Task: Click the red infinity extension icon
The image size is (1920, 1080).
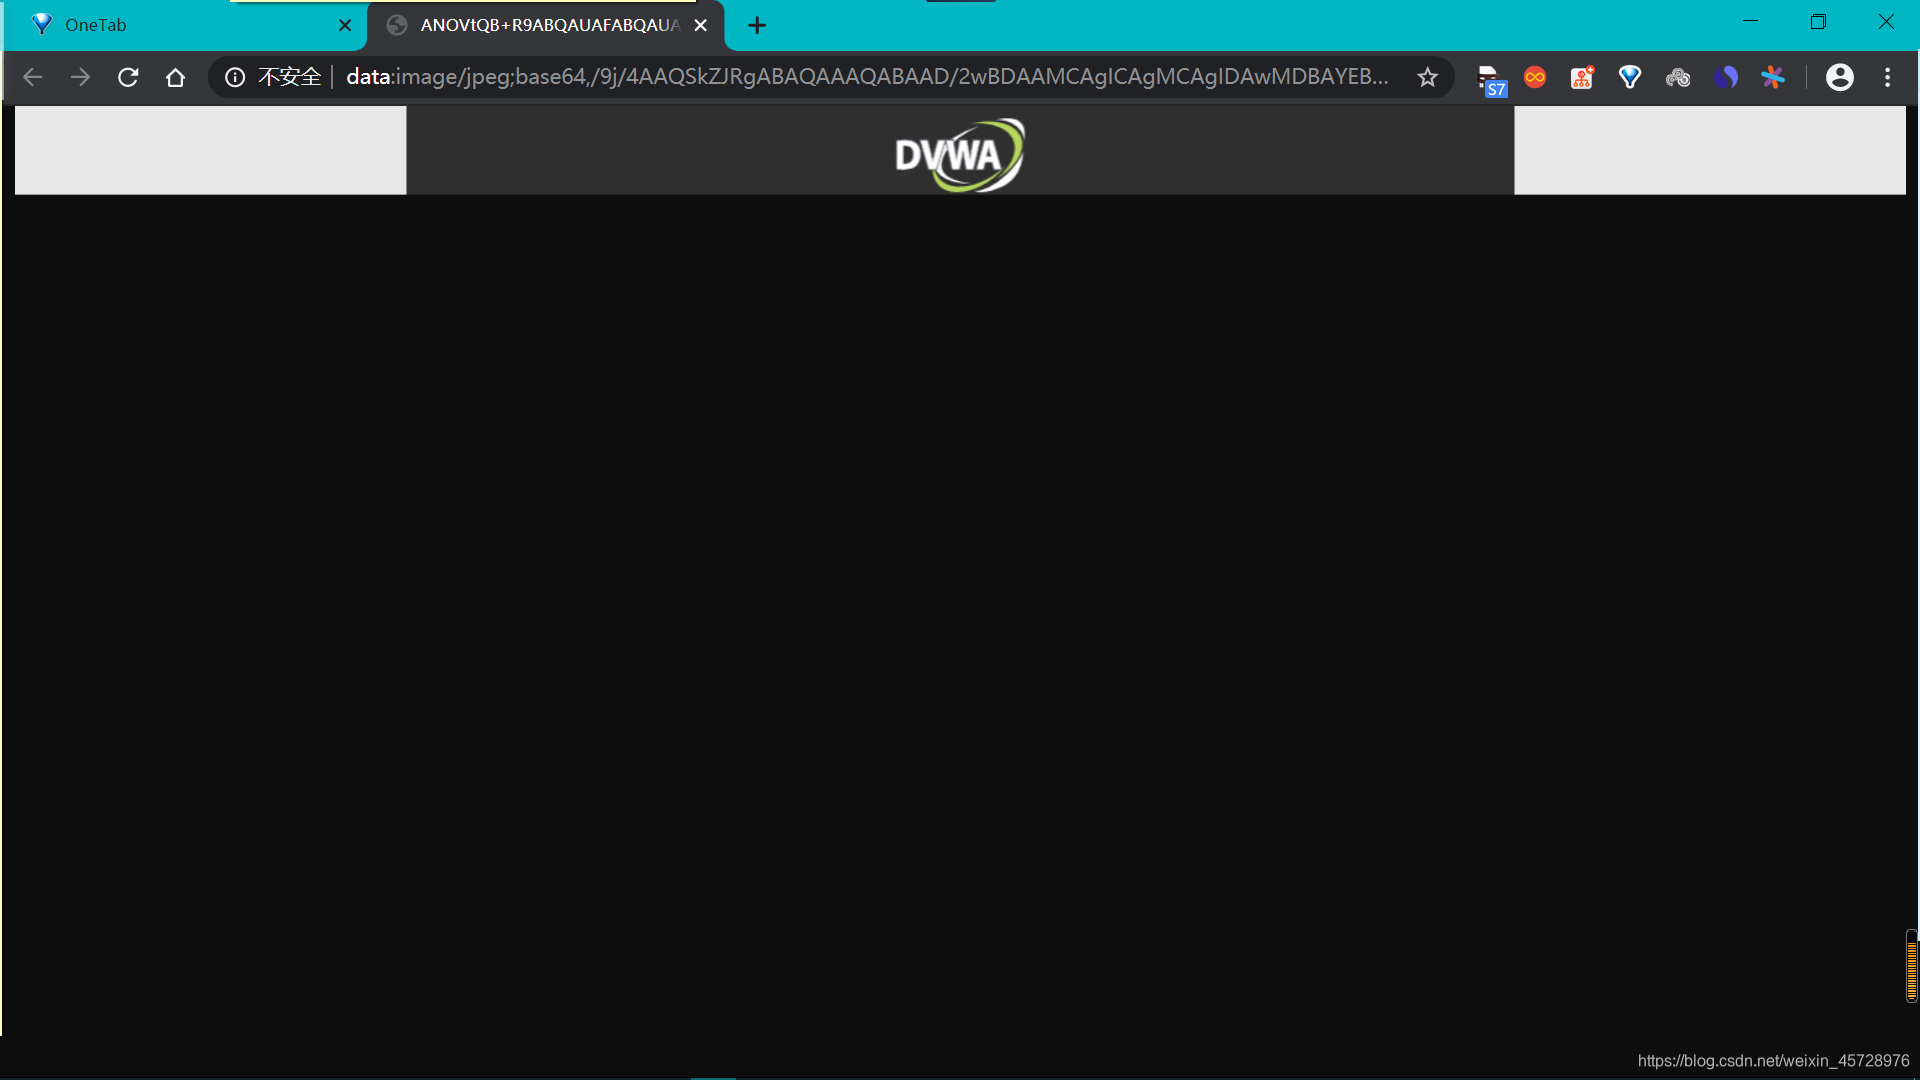Action: [x=1534, y=77]
